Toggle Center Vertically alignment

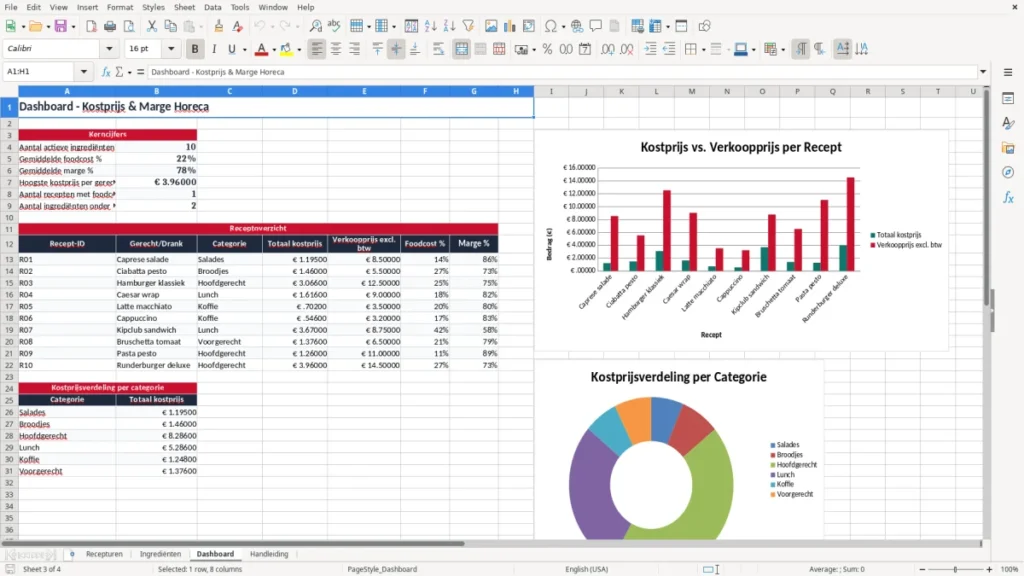tap(396, 49)
